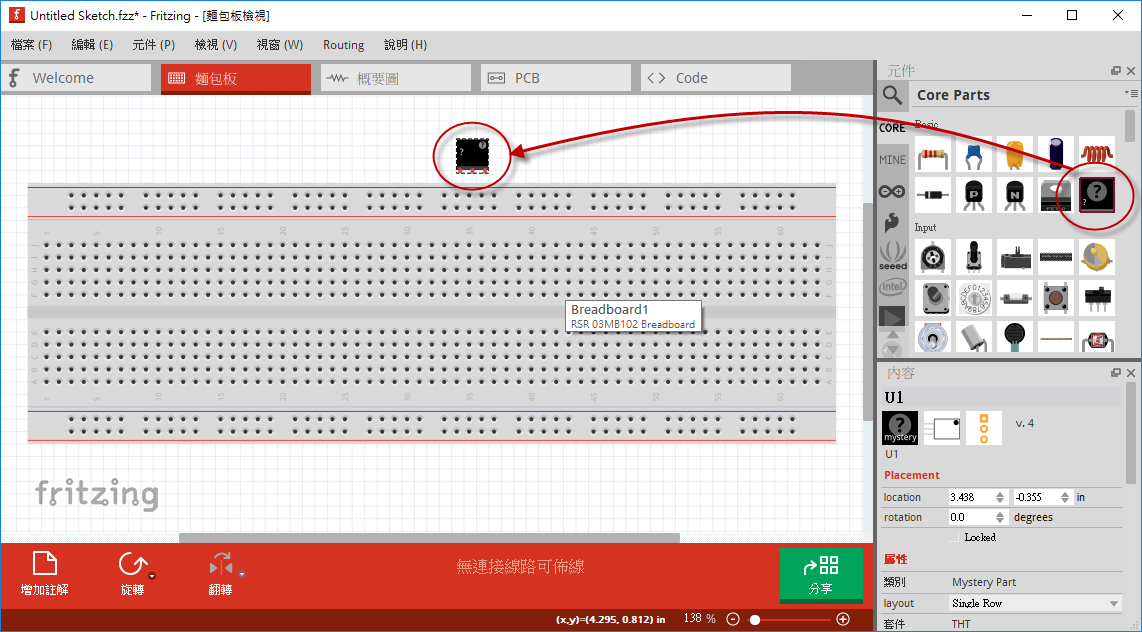Open the layout Single Row dropdown

[x=1034, y=602]
